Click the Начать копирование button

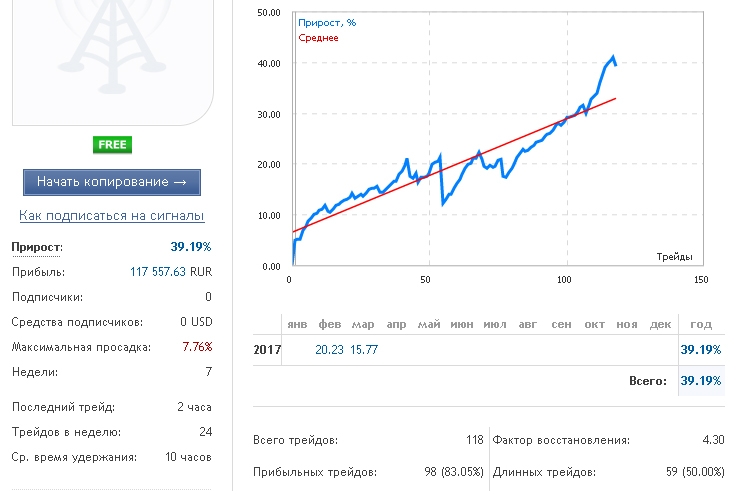[x=112, y=182]
